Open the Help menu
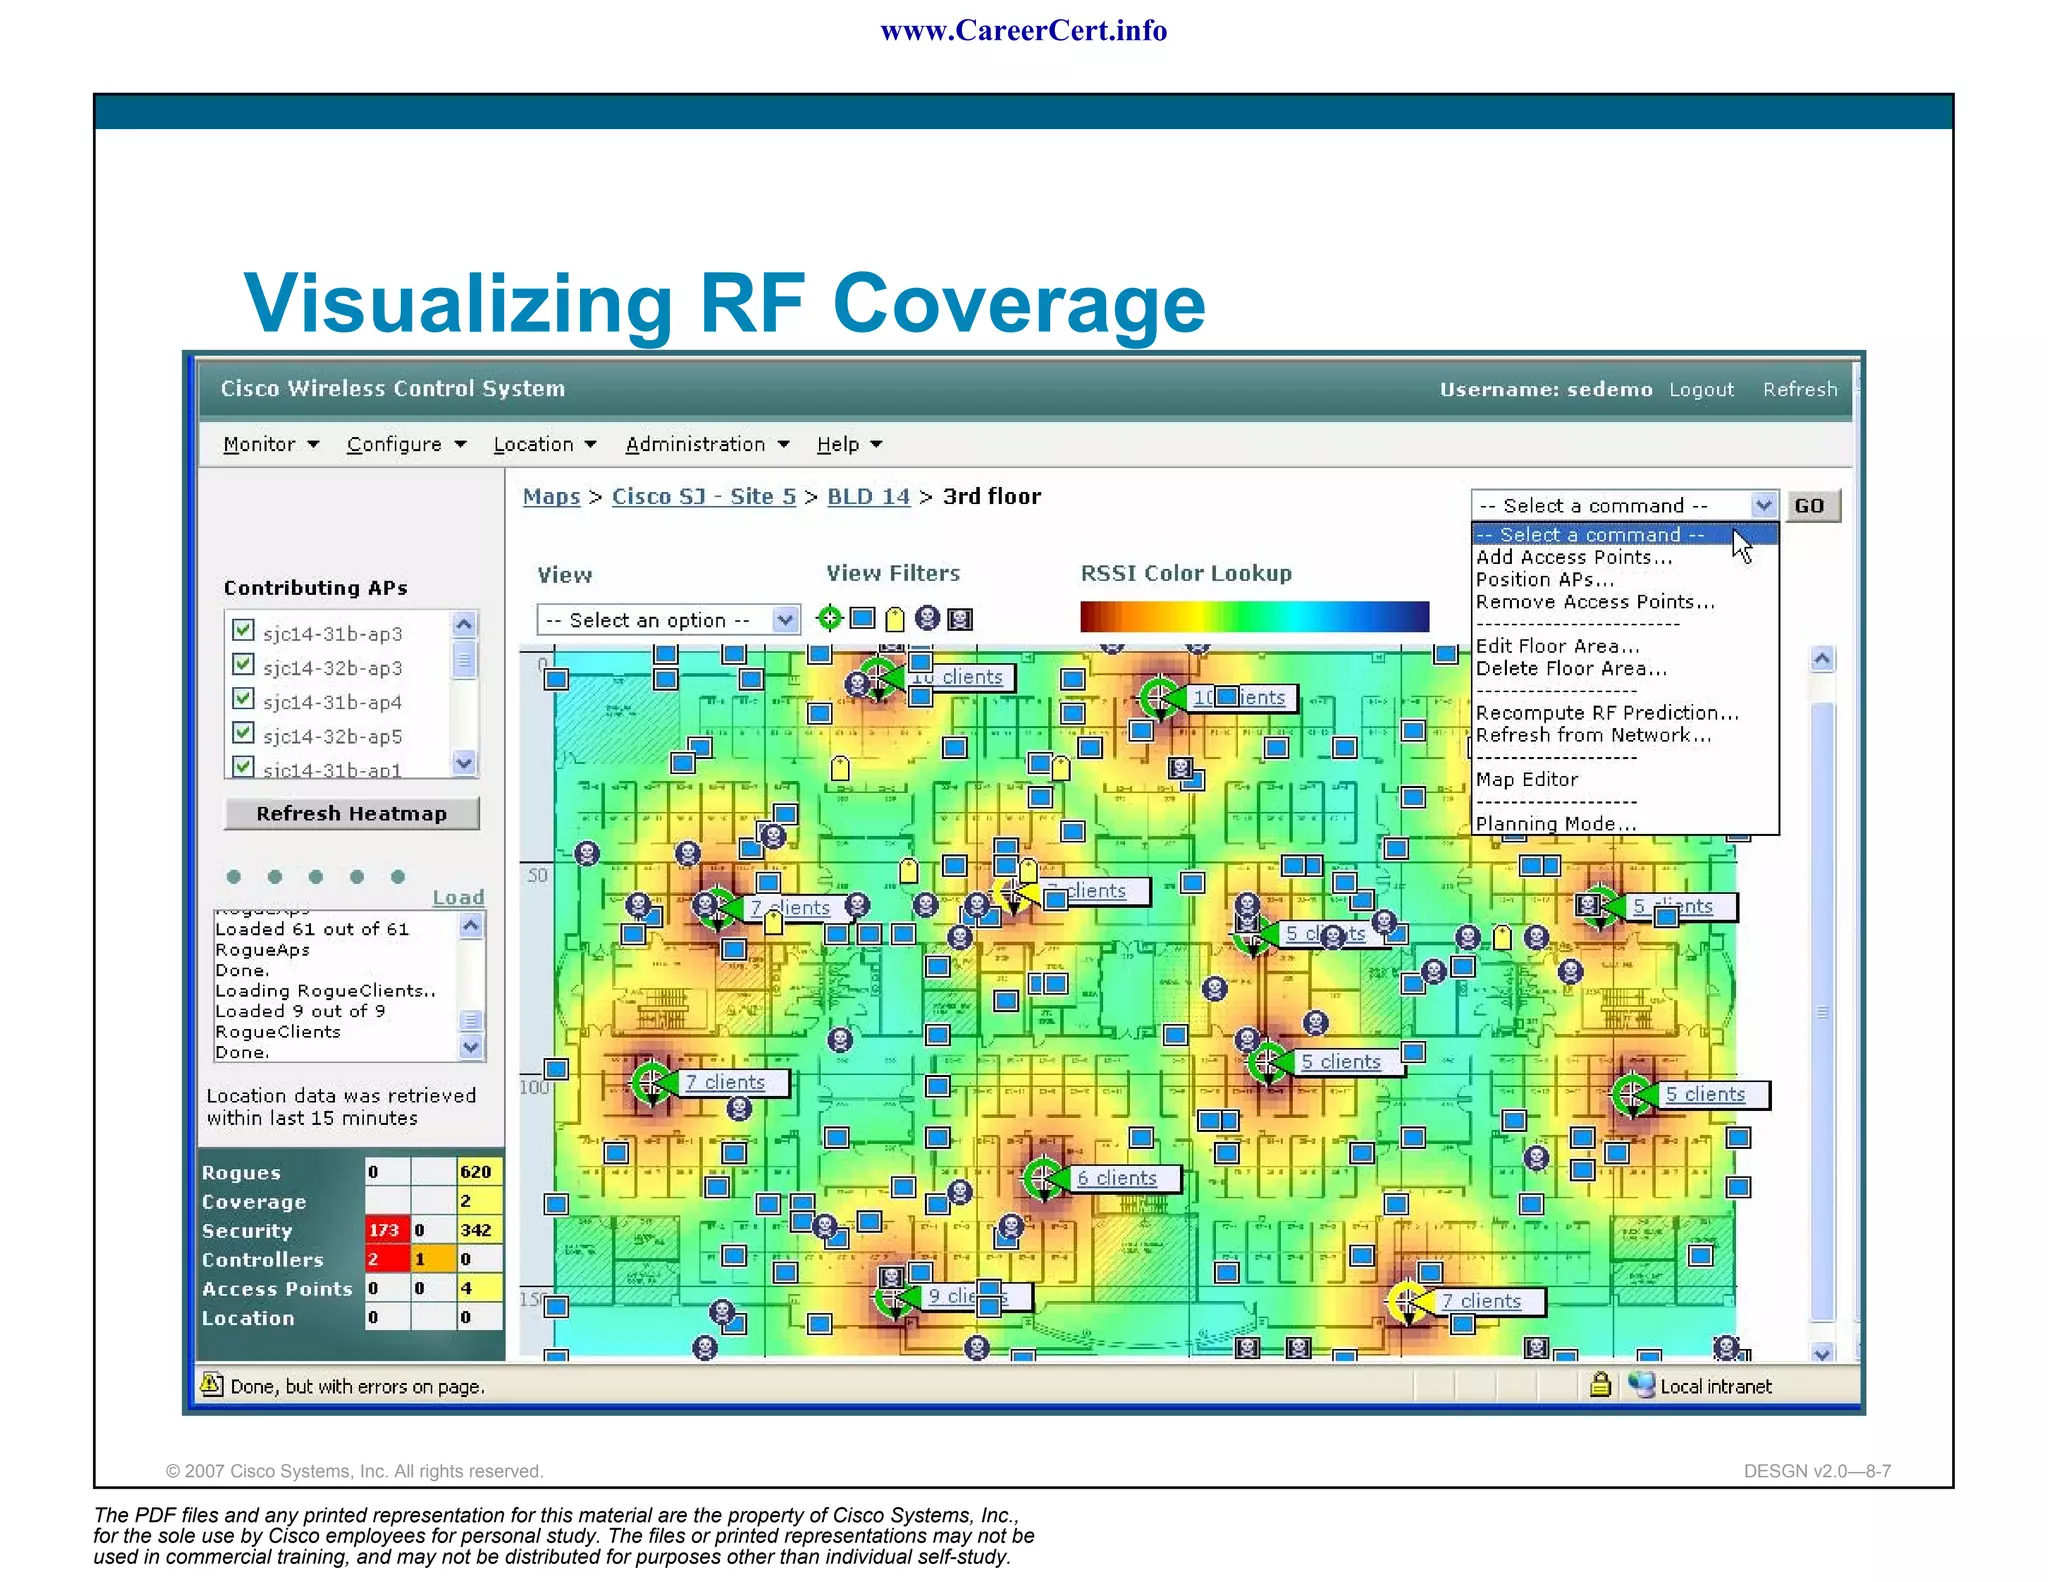Screen dimensions: 2048x1582 (849, 444)
